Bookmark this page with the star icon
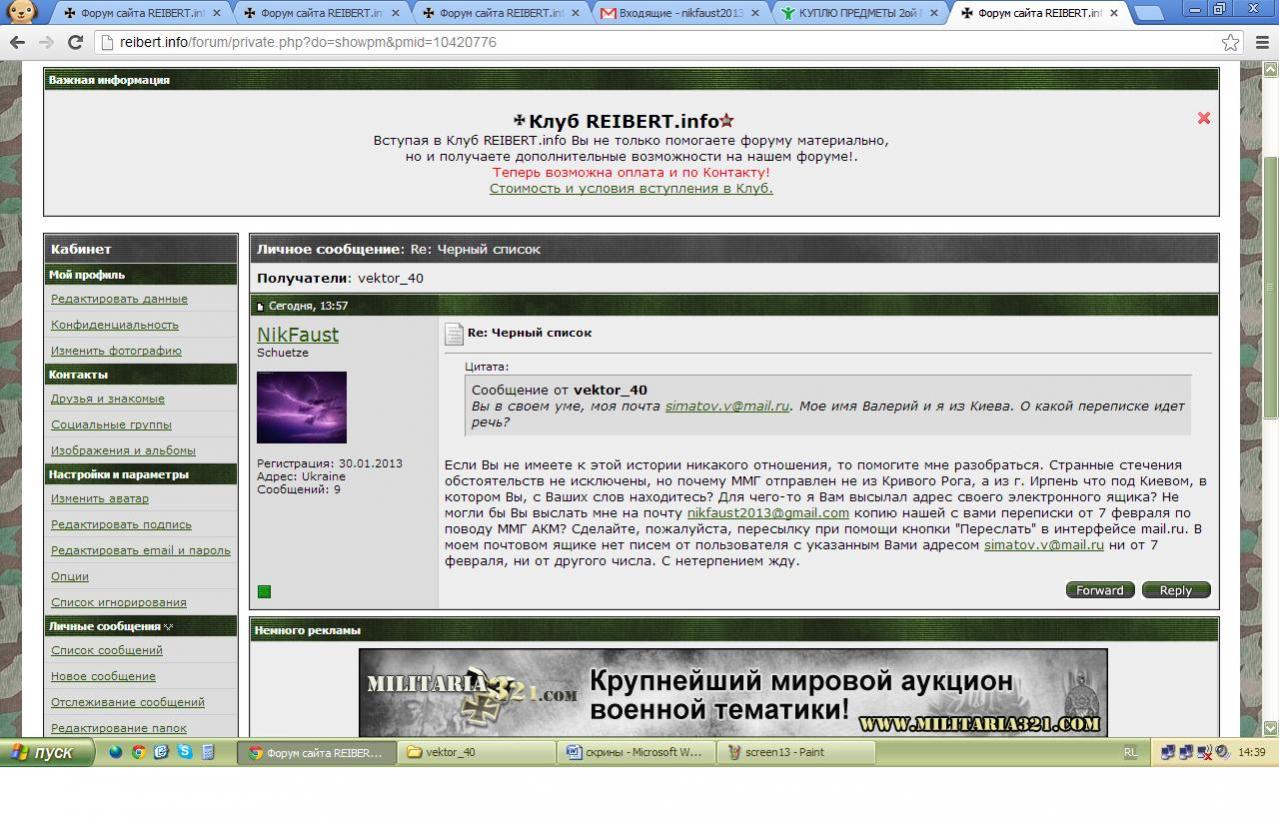1279x824 pixels. pos(1231,42)
